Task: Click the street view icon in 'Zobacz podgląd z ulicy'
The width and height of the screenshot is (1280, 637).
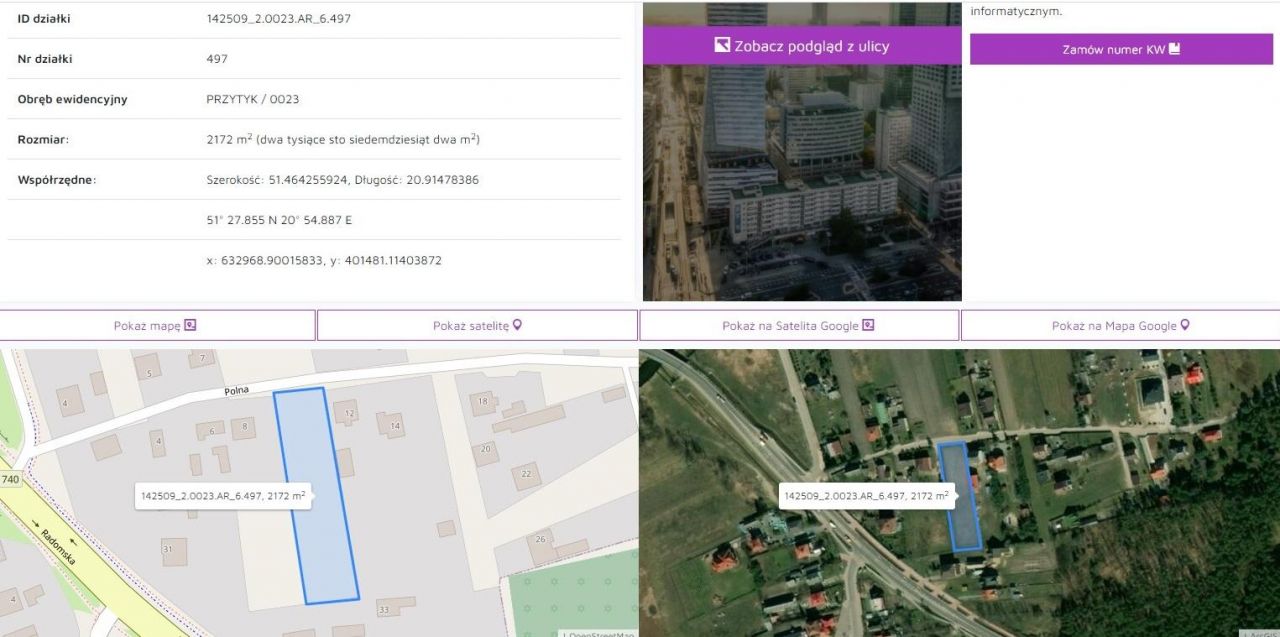Action: 720,44
